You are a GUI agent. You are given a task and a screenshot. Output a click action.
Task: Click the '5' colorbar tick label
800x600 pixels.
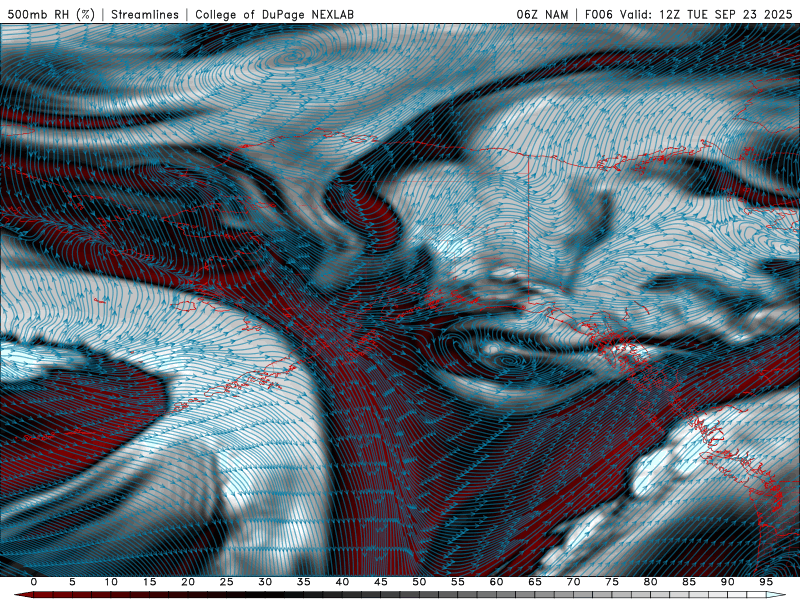72,582
